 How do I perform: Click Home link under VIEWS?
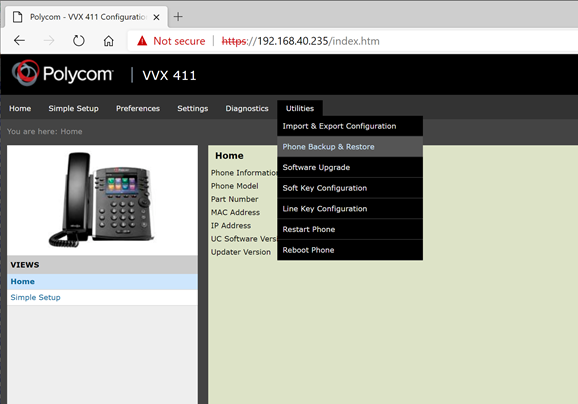point(22,282)
